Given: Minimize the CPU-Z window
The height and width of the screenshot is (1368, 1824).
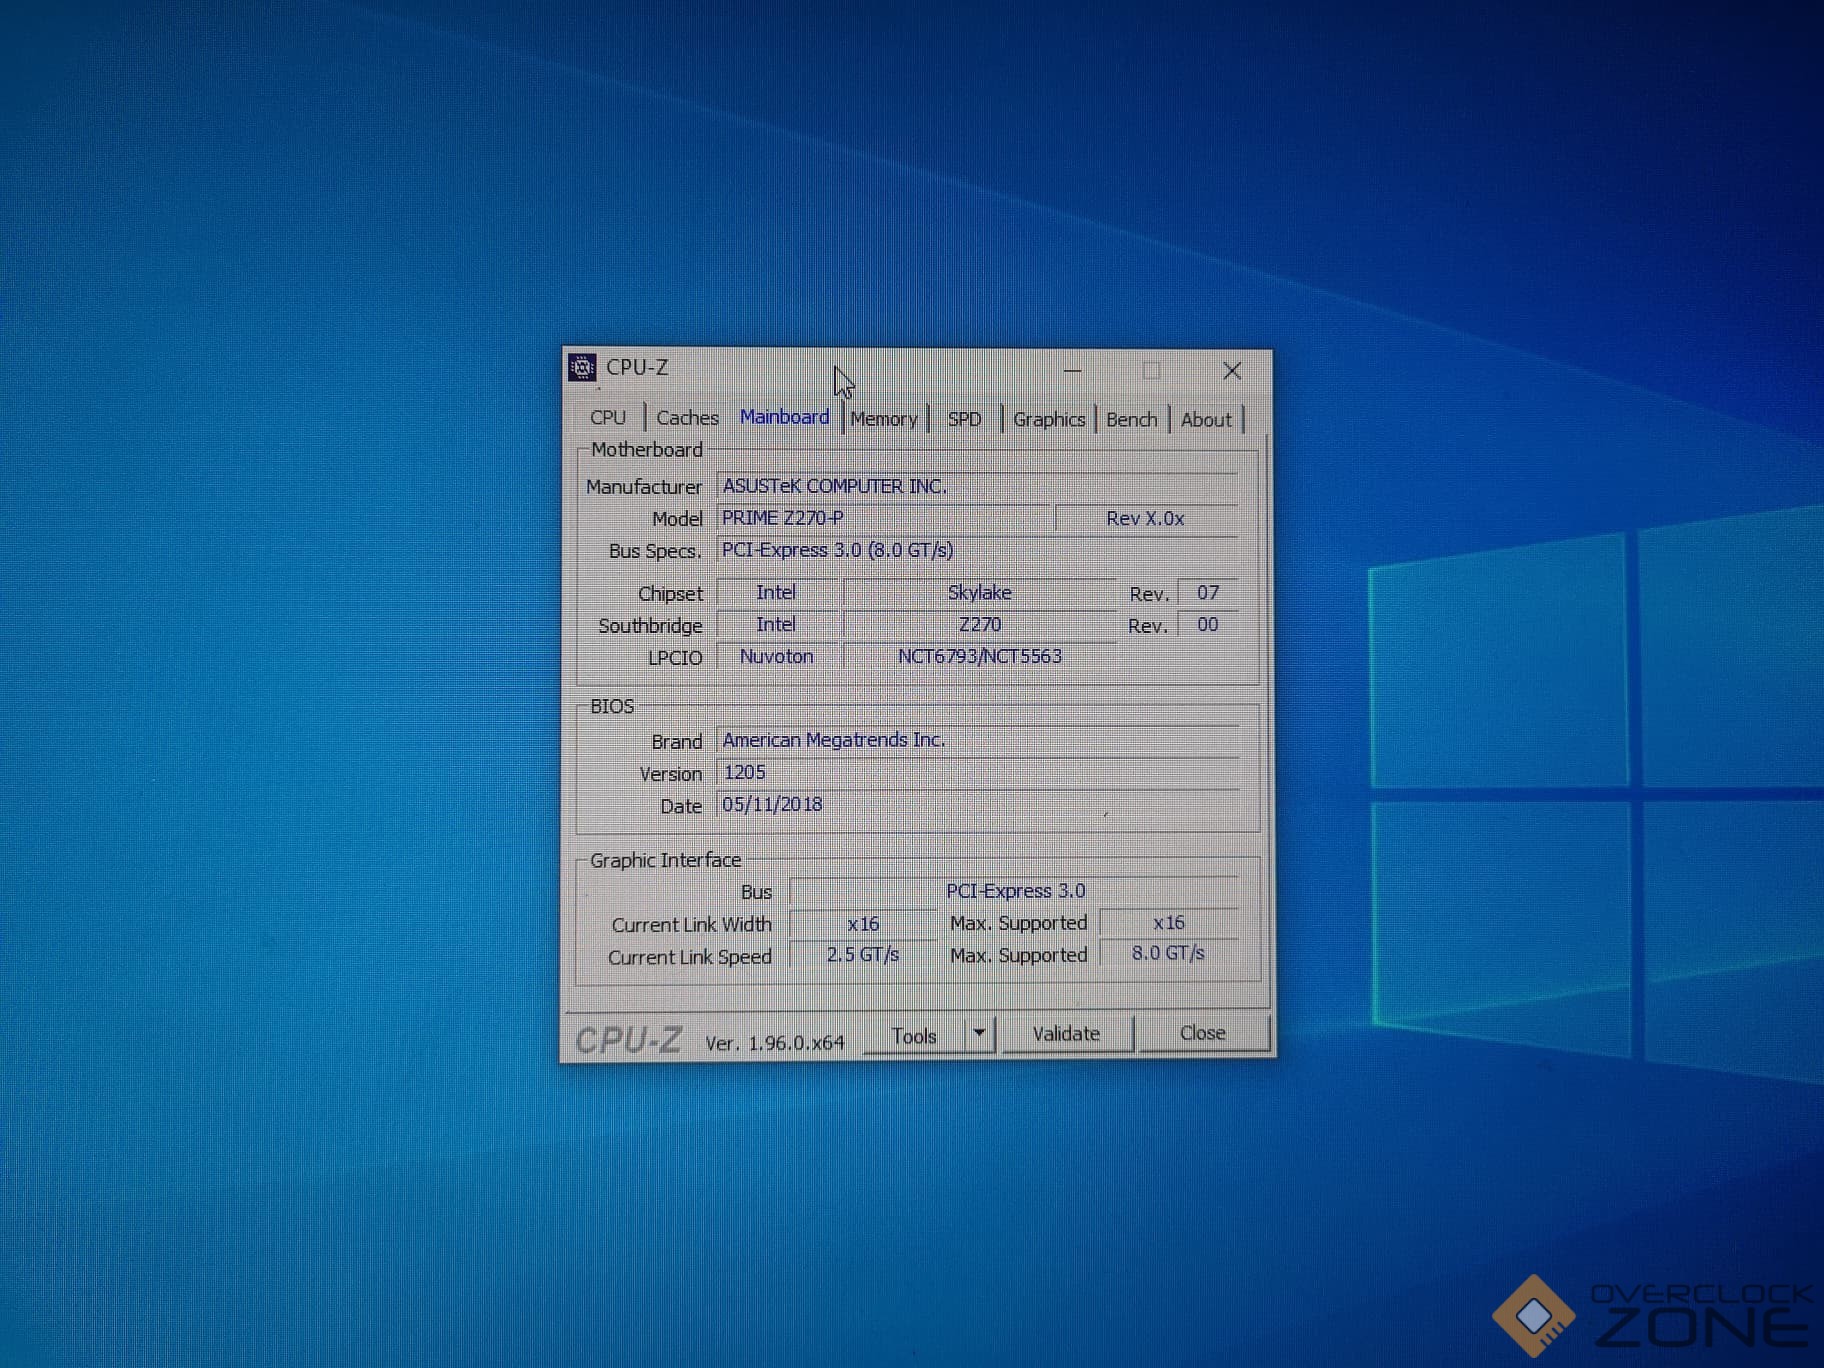Looking at the screenshot, I should click(1073, 371).
